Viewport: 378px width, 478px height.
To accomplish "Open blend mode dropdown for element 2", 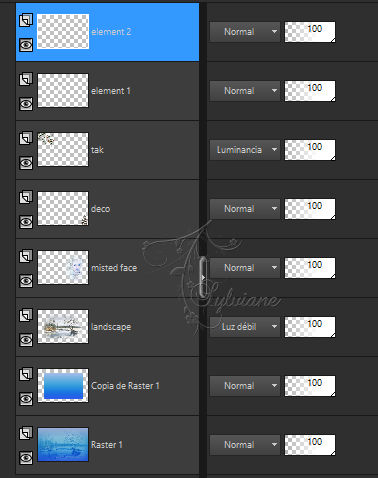I will 245,32.
